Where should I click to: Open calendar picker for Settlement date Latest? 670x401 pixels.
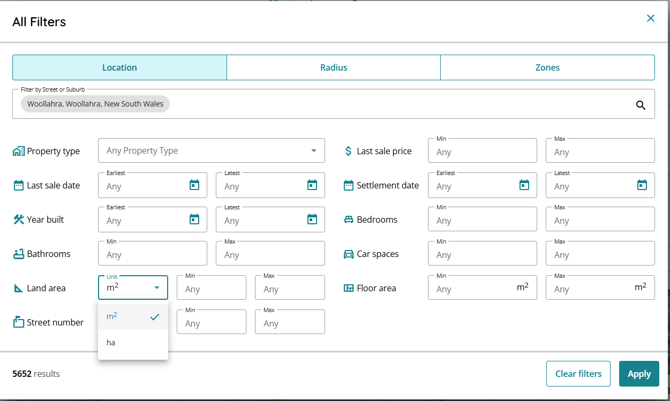642,185
